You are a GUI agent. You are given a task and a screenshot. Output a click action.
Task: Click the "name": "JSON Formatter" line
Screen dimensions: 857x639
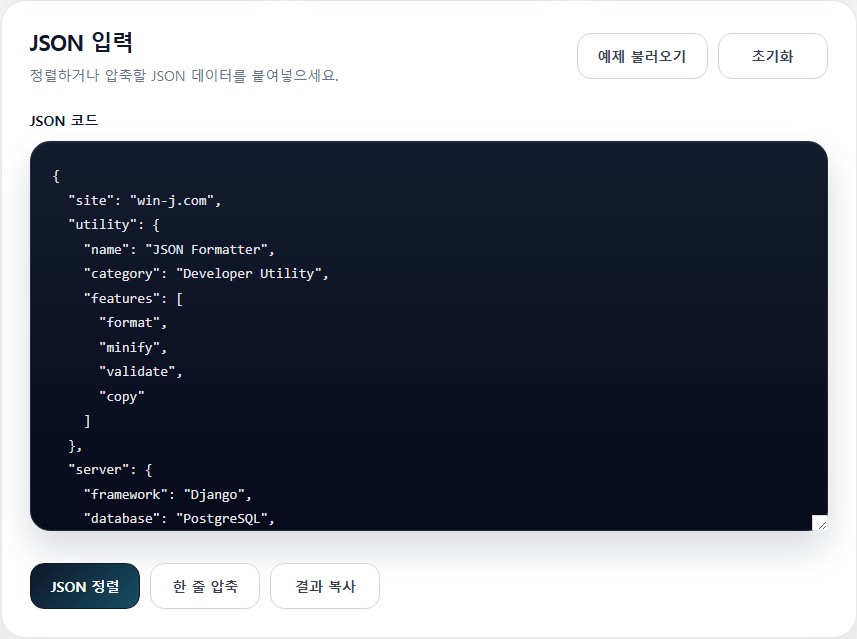(x=179, y=250)
